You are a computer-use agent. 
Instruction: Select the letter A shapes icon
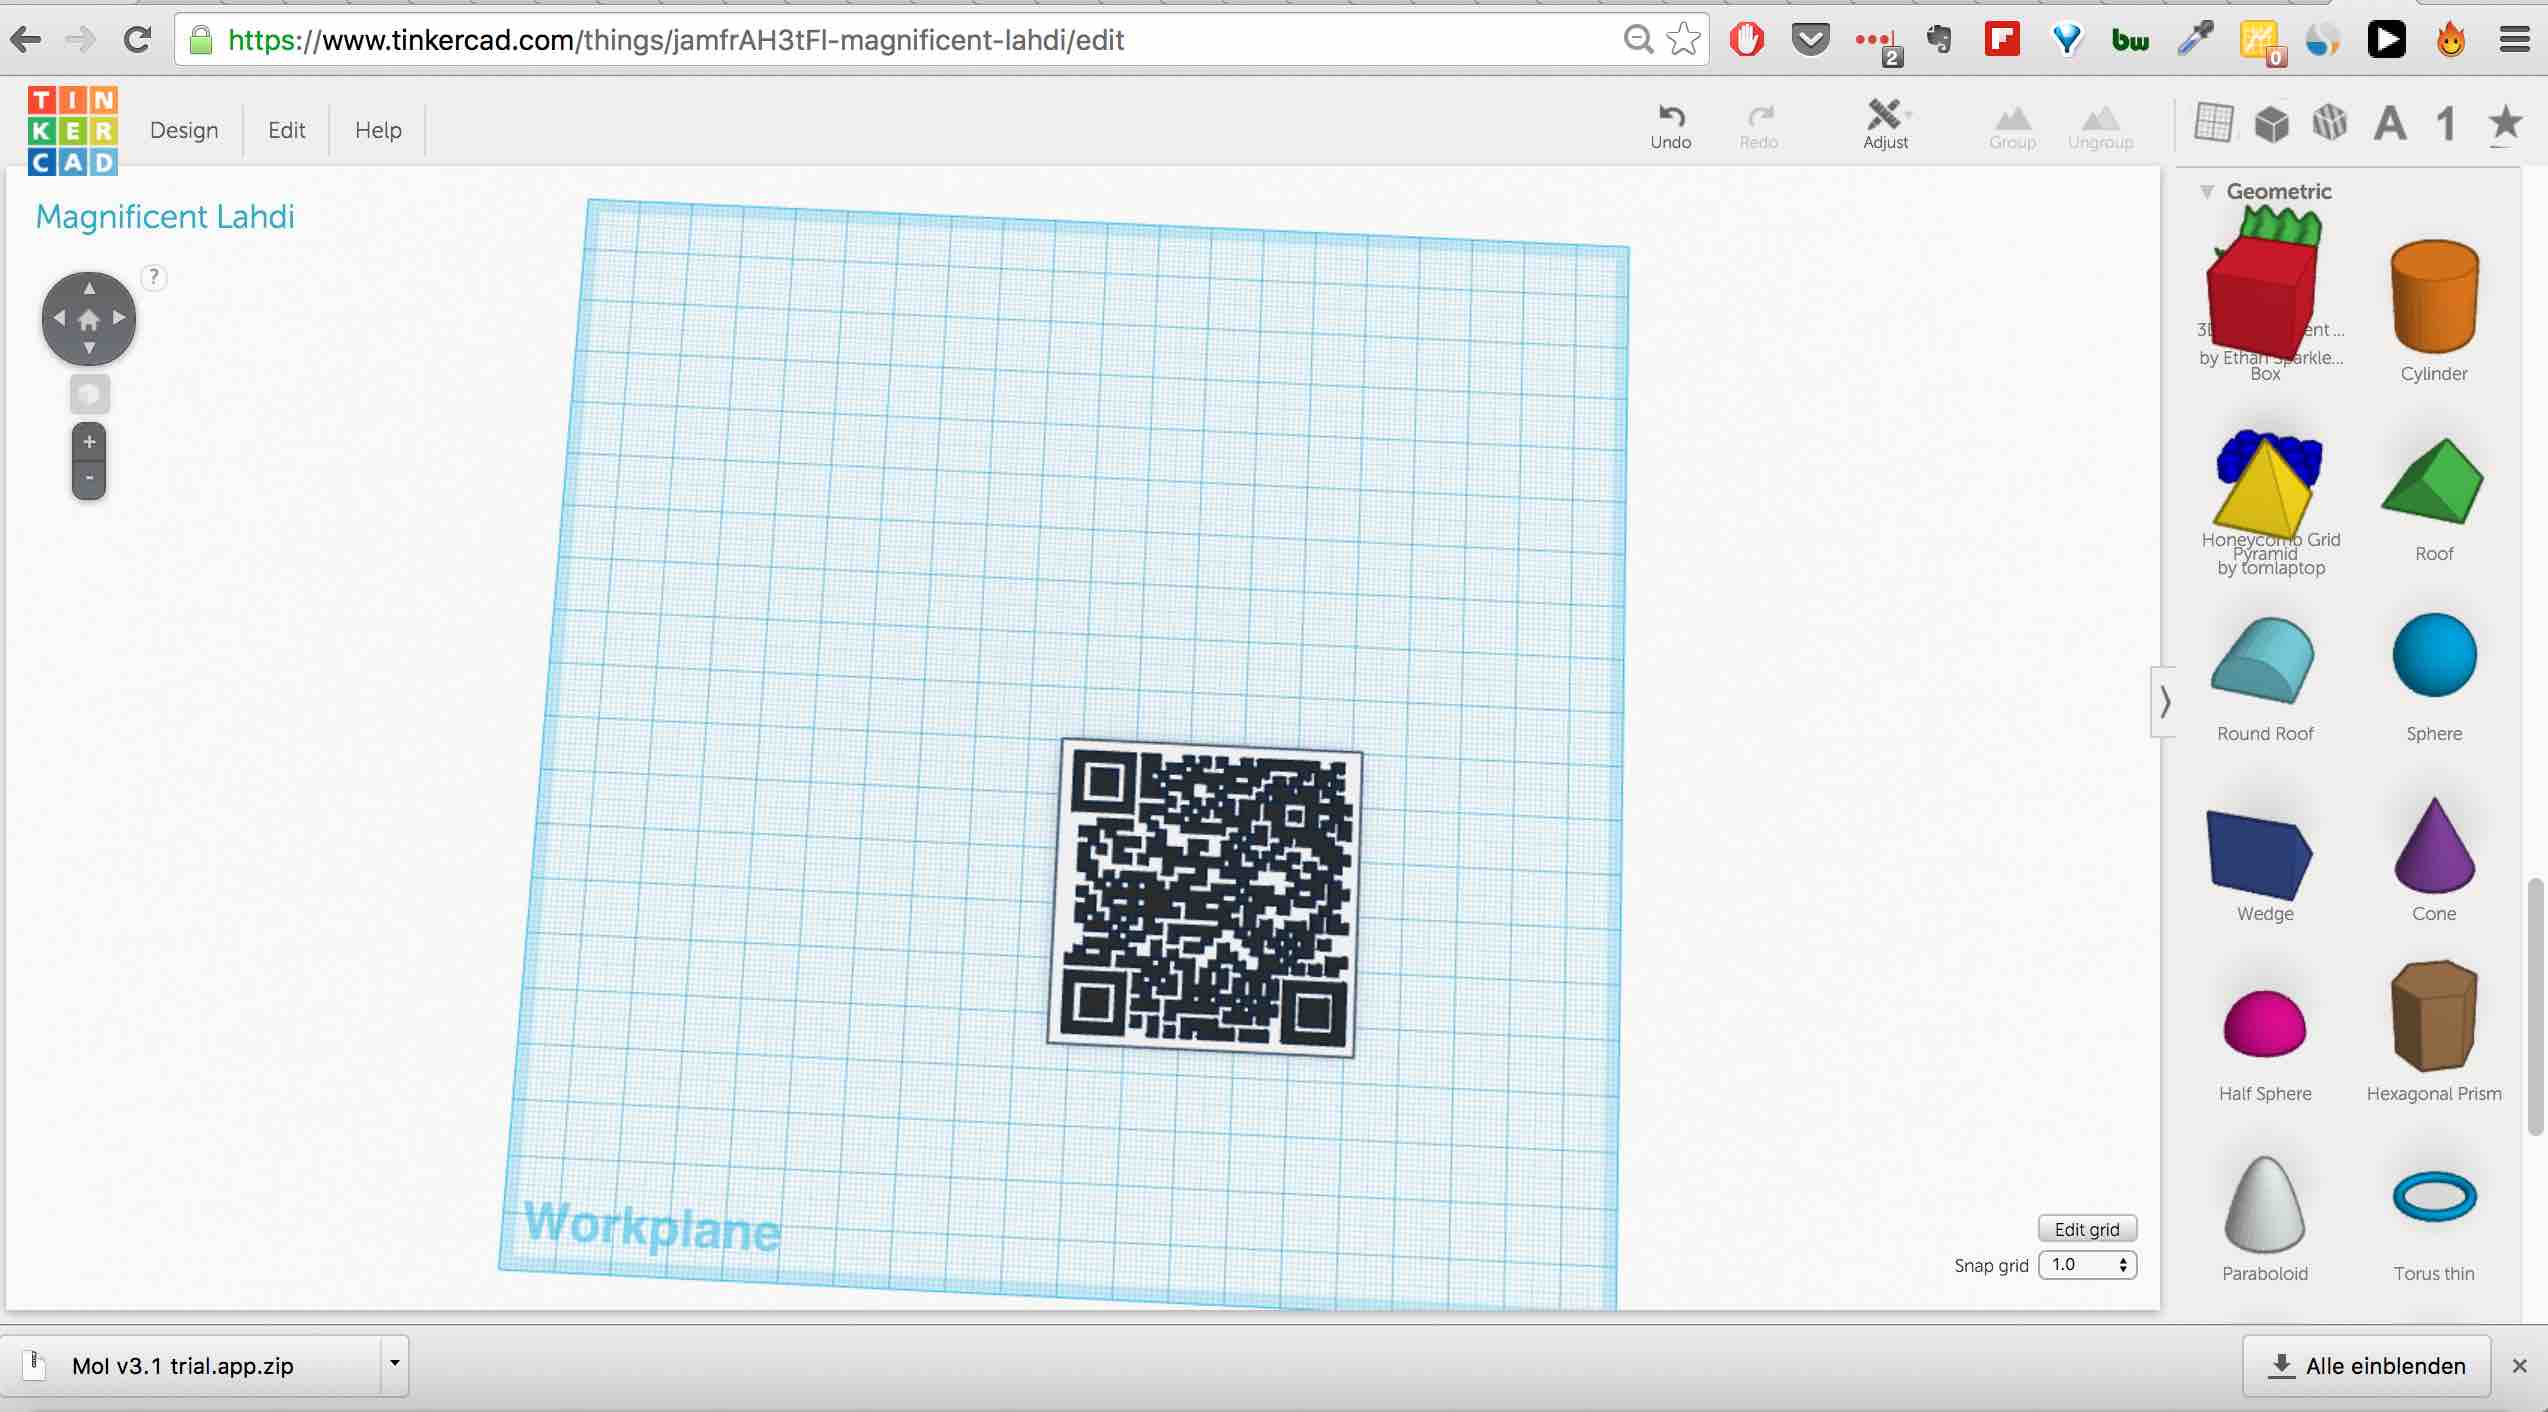coord(2390,125)
